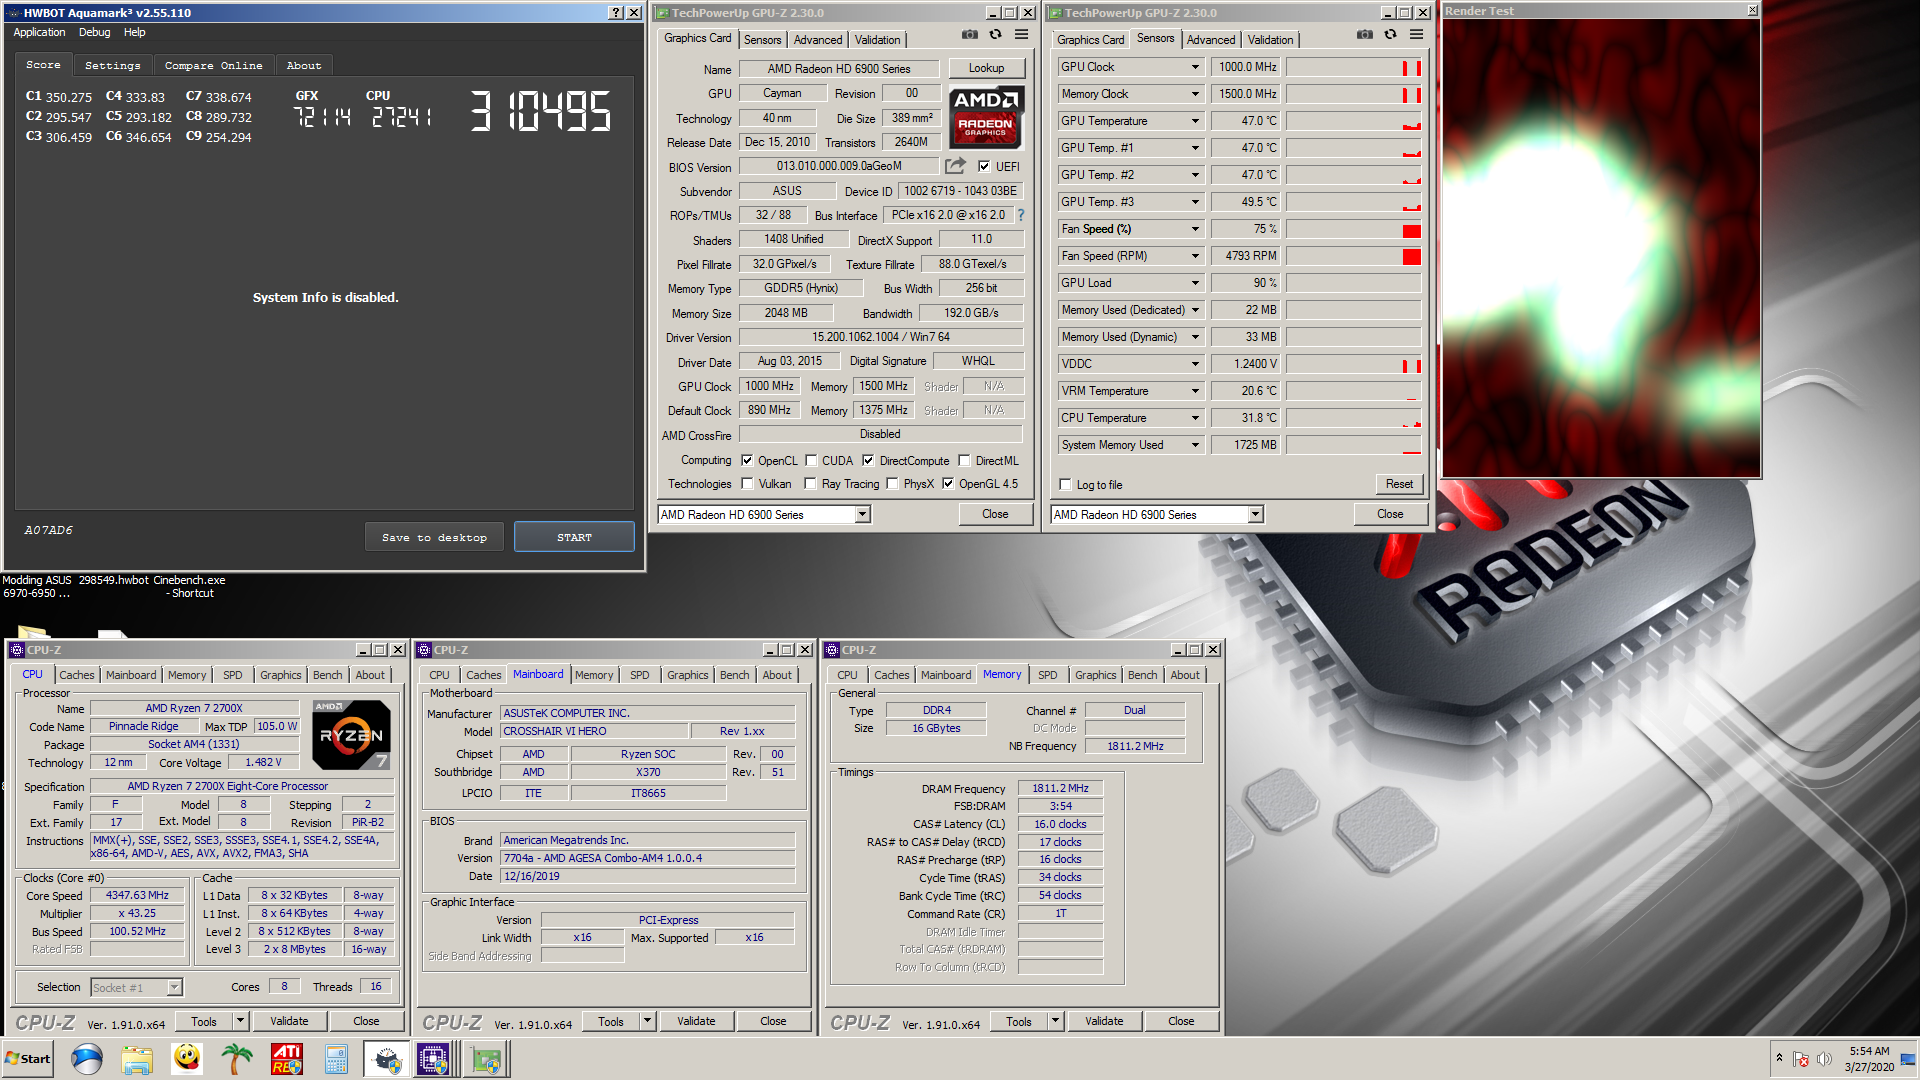This screenshot has width=1920, height=1080.
Task: Click Bus Interface question mark icon
Action: click(1020, 215)
